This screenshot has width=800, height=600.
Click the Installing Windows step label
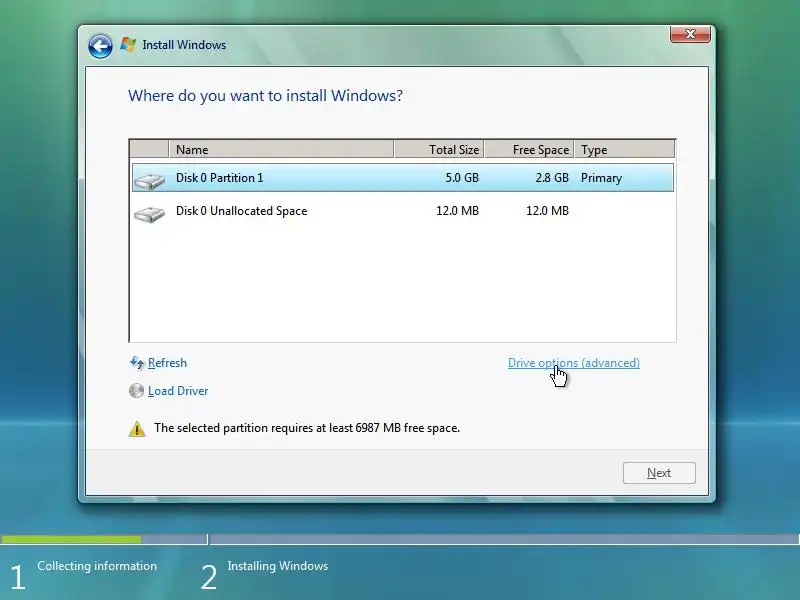tap(278, 566)
